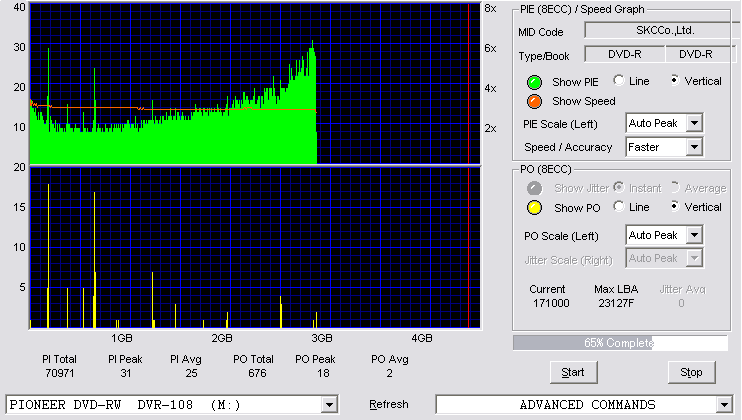Select Vertical mode for PIE graph

click(x=674, y=80)
